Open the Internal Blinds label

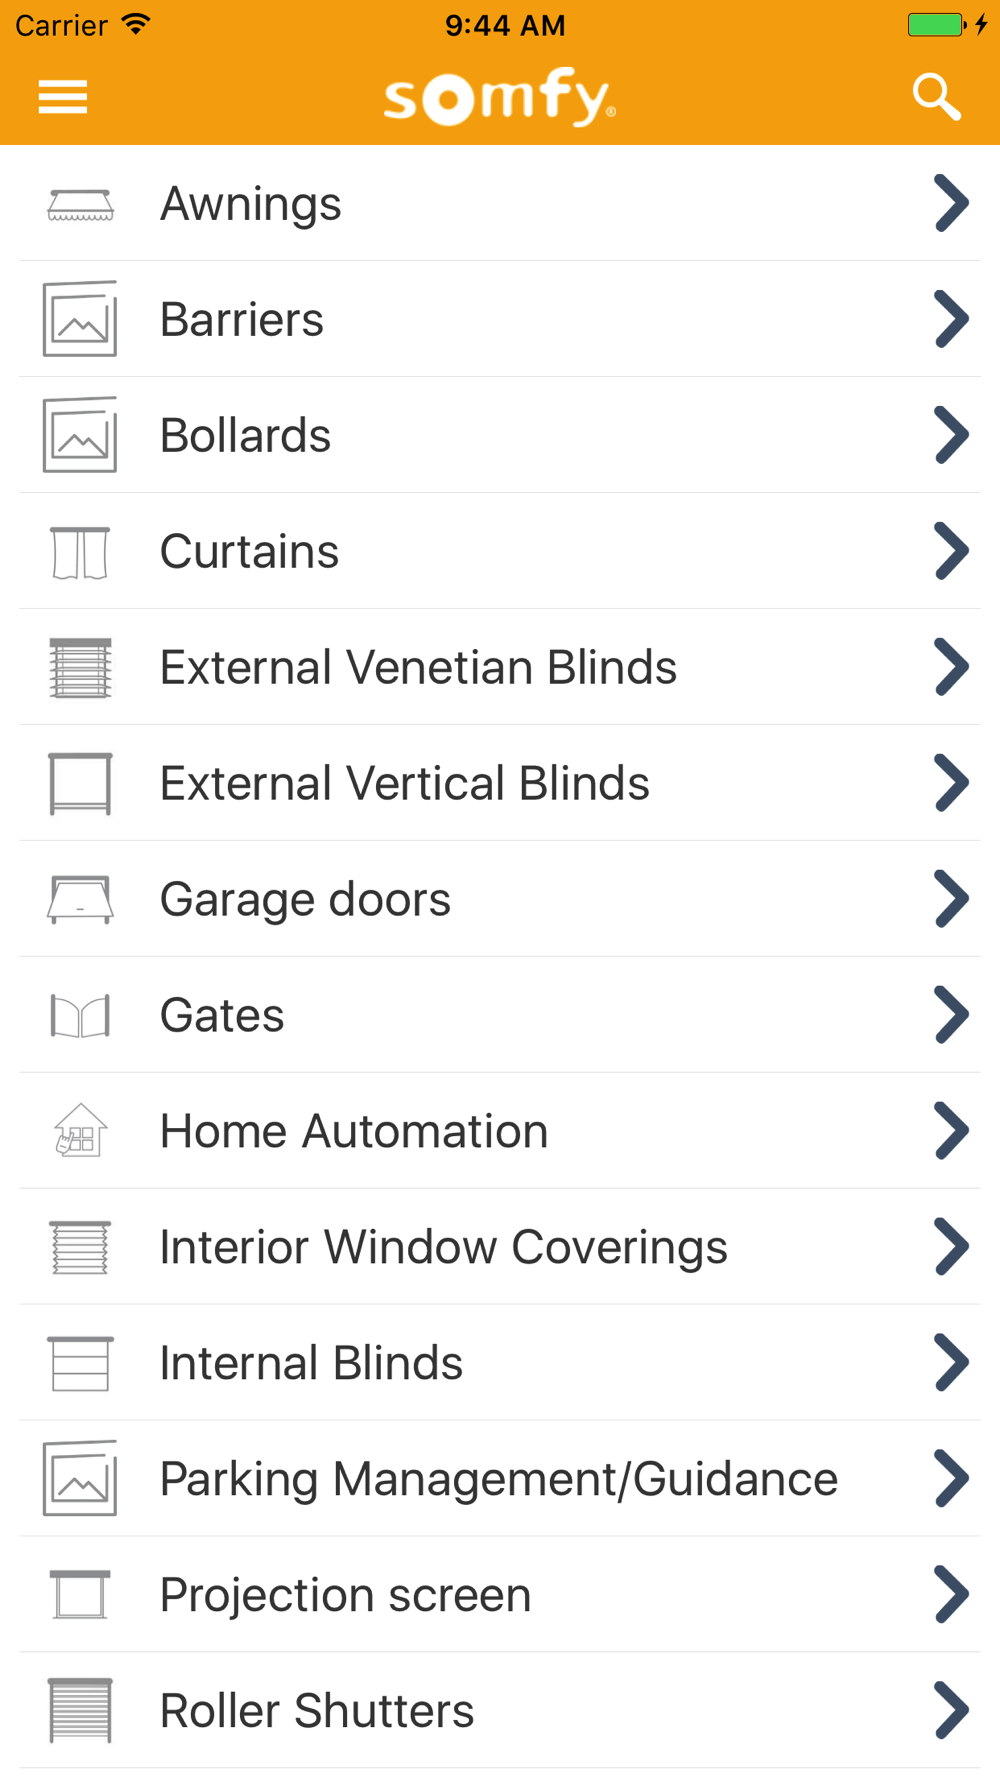point(311,1363)
